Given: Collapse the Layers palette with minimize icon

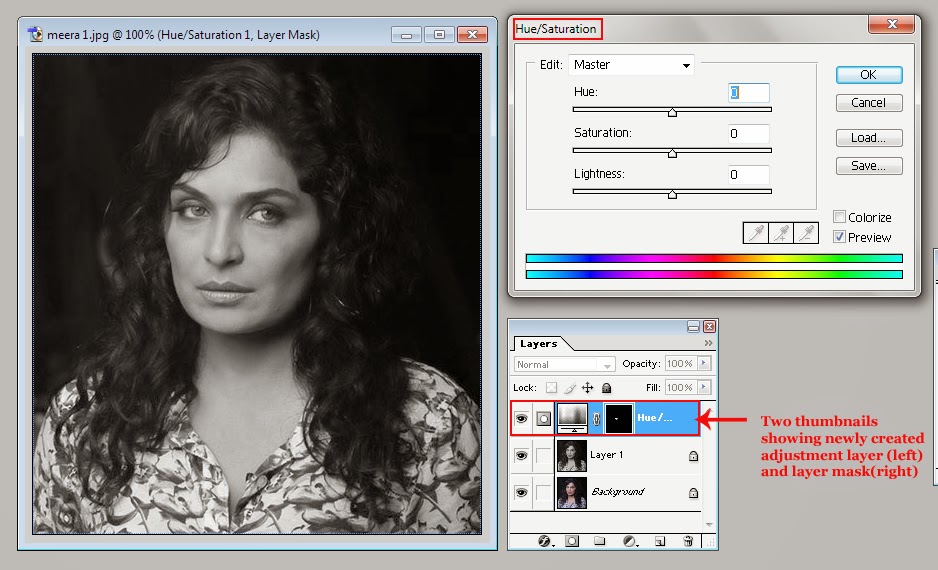Looking at the screenshot, I should (x=693, y=327).
